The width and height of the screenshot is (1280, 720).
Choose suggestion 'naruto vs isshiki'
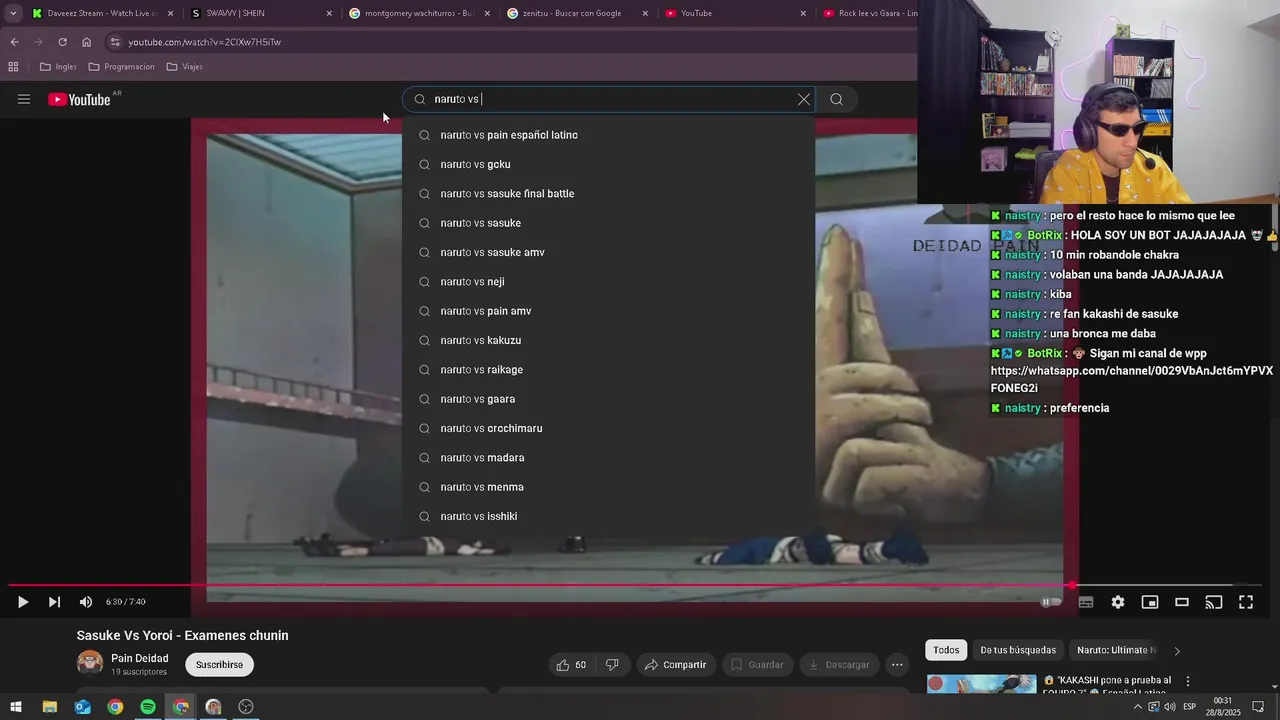point(609,516)
